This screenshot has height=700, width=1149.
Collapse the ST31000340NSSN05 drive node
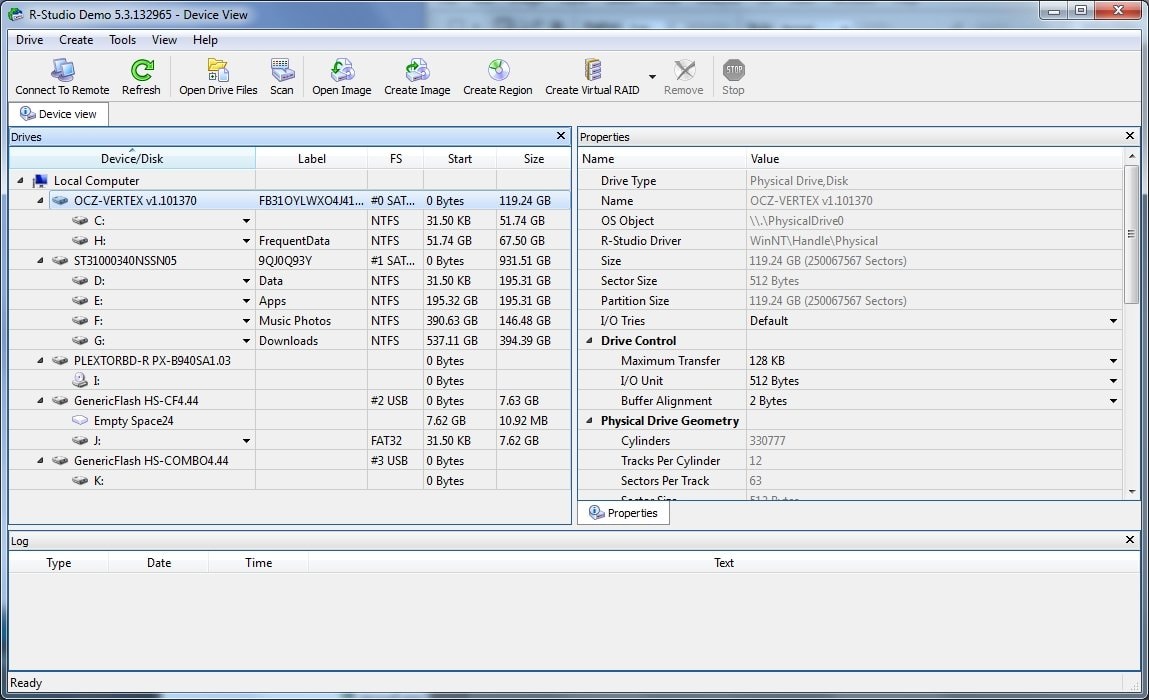click(x=40, y=260)
